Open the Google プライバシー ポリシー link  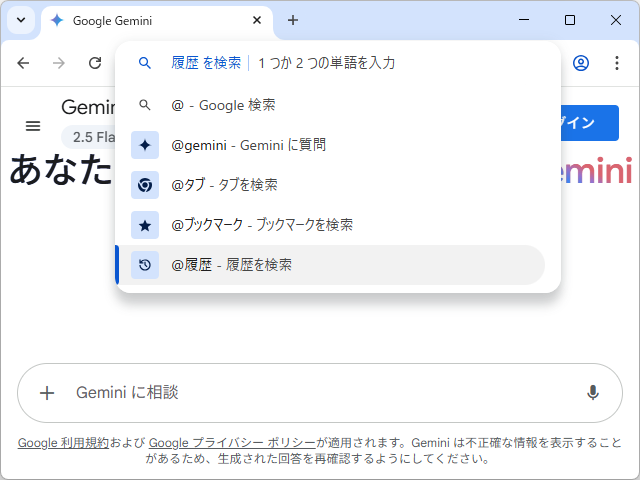[x=232, y=443]
